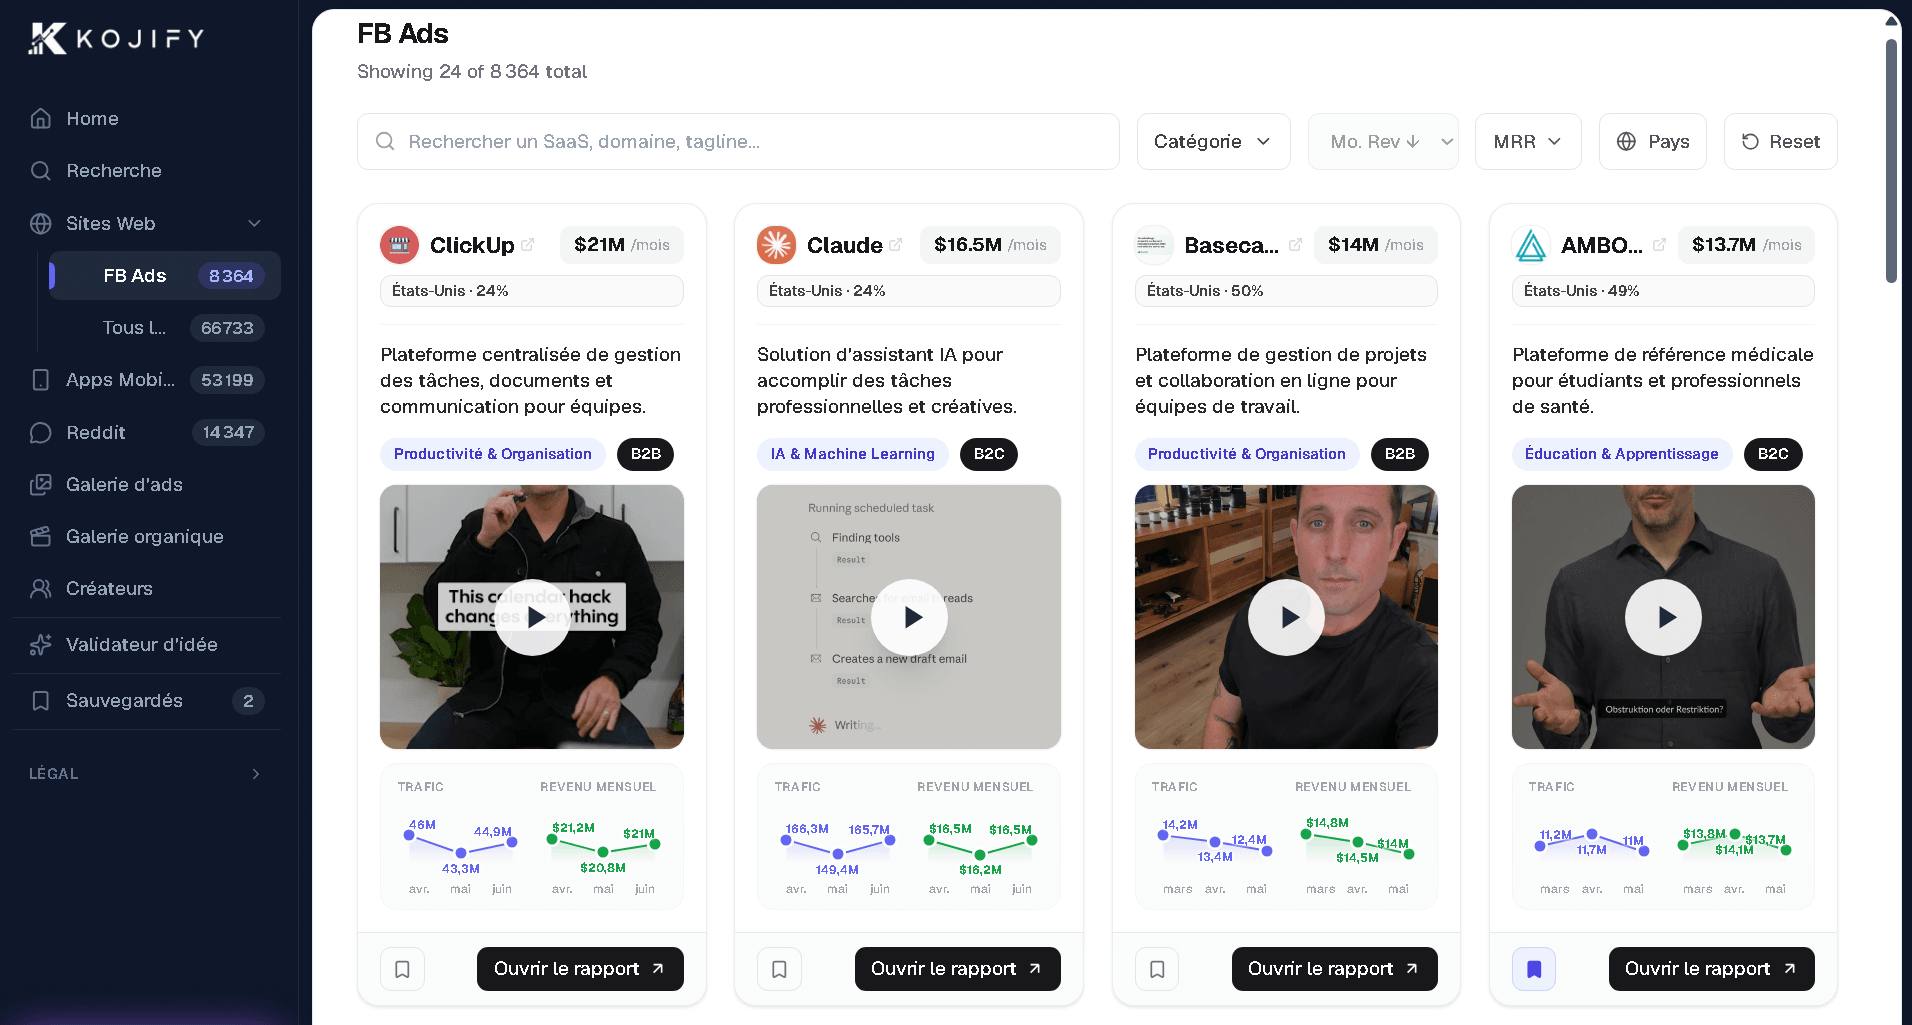Open AMBOSS external link icon
The width and height of the screenshot is (1912, 1025).
(1660, 244)
